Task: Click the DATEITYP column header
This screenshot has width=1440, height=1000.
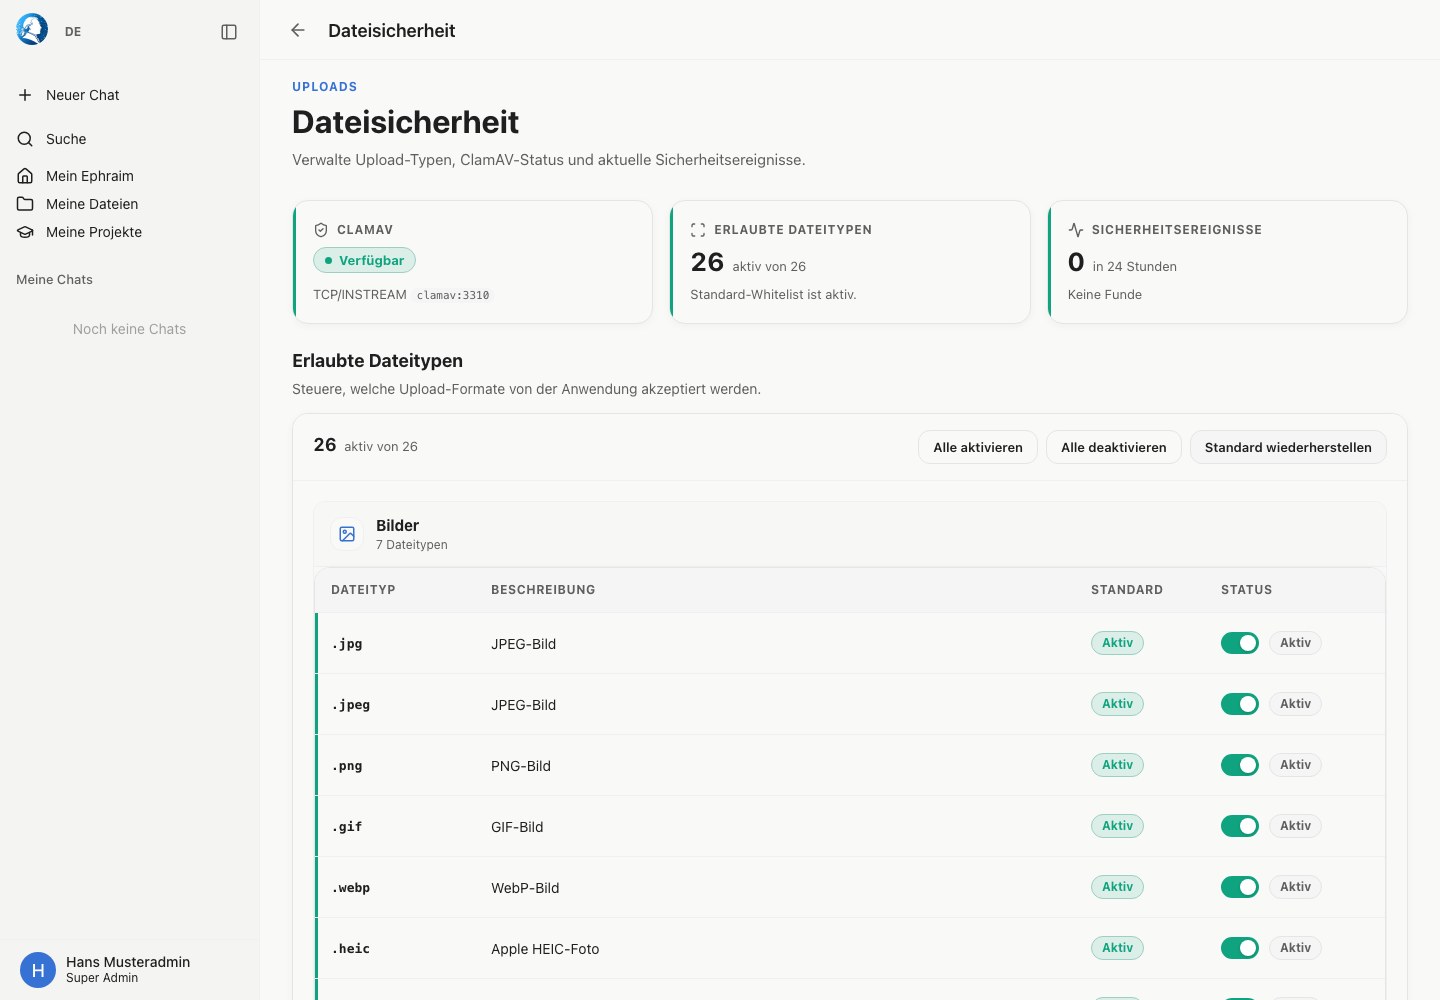Action: [x=363, y=590]
